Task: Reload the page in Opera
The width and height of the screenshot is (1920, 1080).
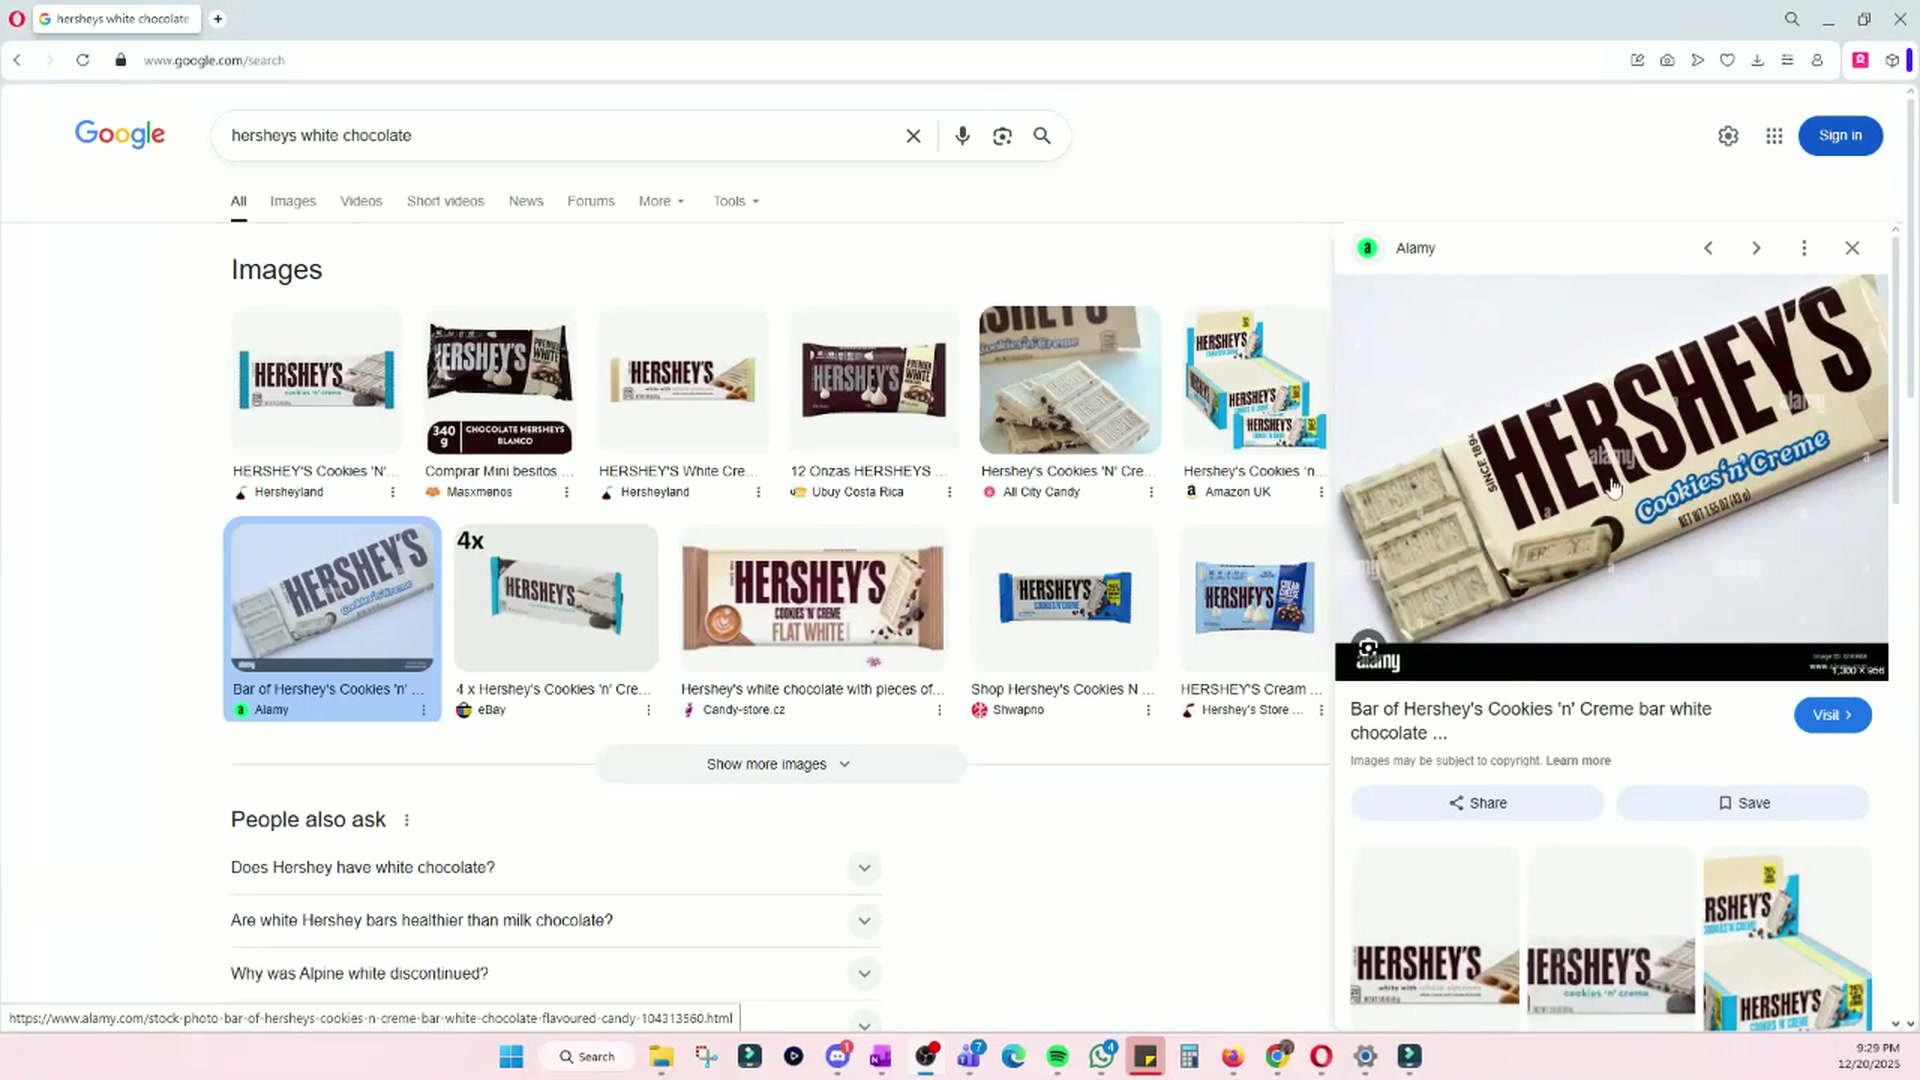Action: pyautogui.click(x=83, y=60)
